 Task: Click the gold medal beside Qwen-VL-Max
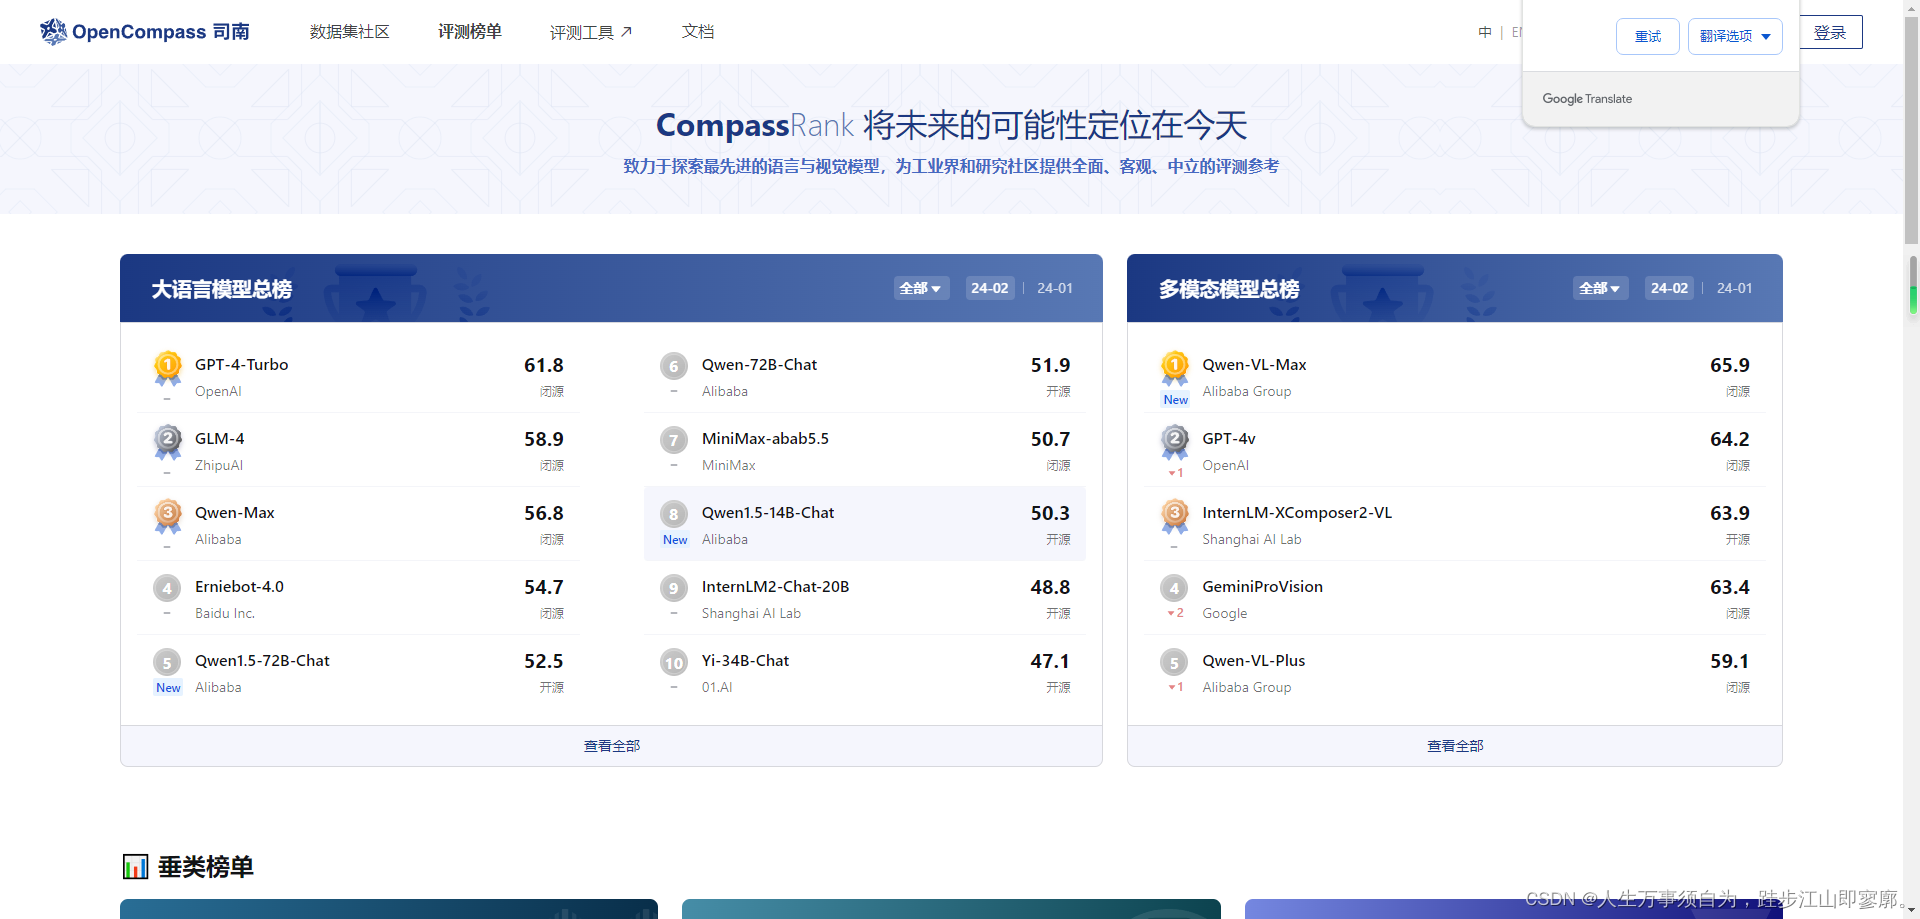pos(1175,369)
